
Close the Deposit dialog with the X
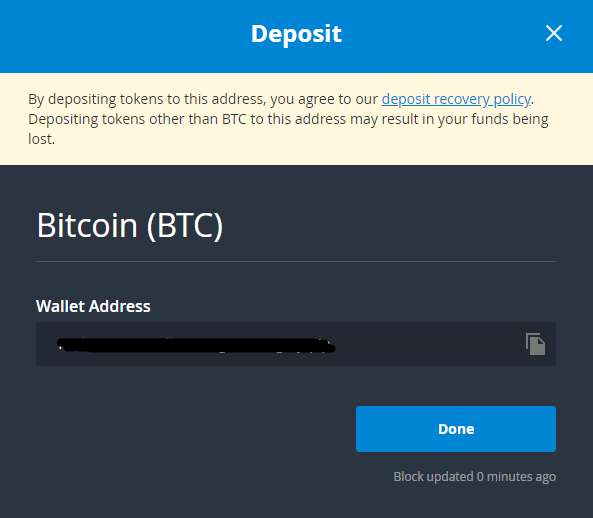554,33
